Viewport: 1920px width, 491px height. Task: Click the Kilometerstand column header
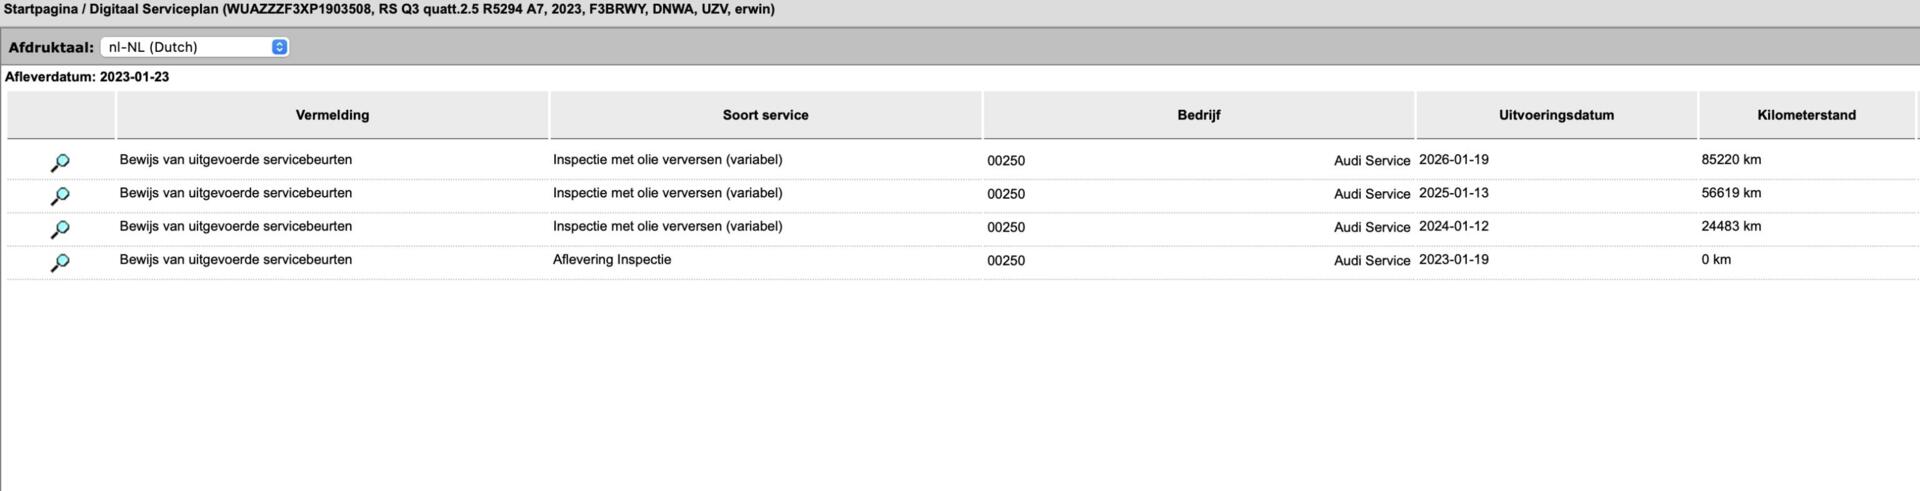[x=1806, y=115]
